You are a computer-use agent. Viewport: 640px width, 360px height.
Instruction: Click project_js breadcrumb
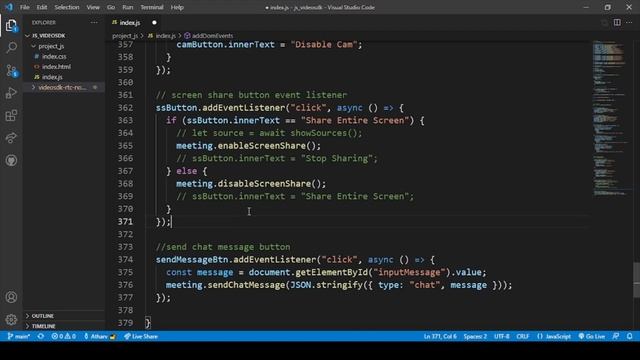125,36
